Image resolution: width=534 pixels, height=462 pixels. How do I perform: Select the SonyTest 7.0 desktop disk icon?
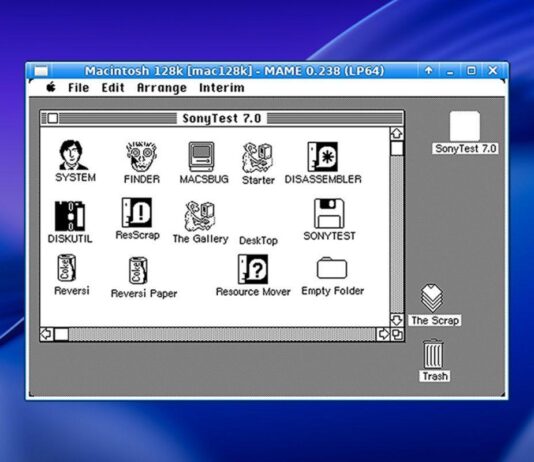[465, 126]
